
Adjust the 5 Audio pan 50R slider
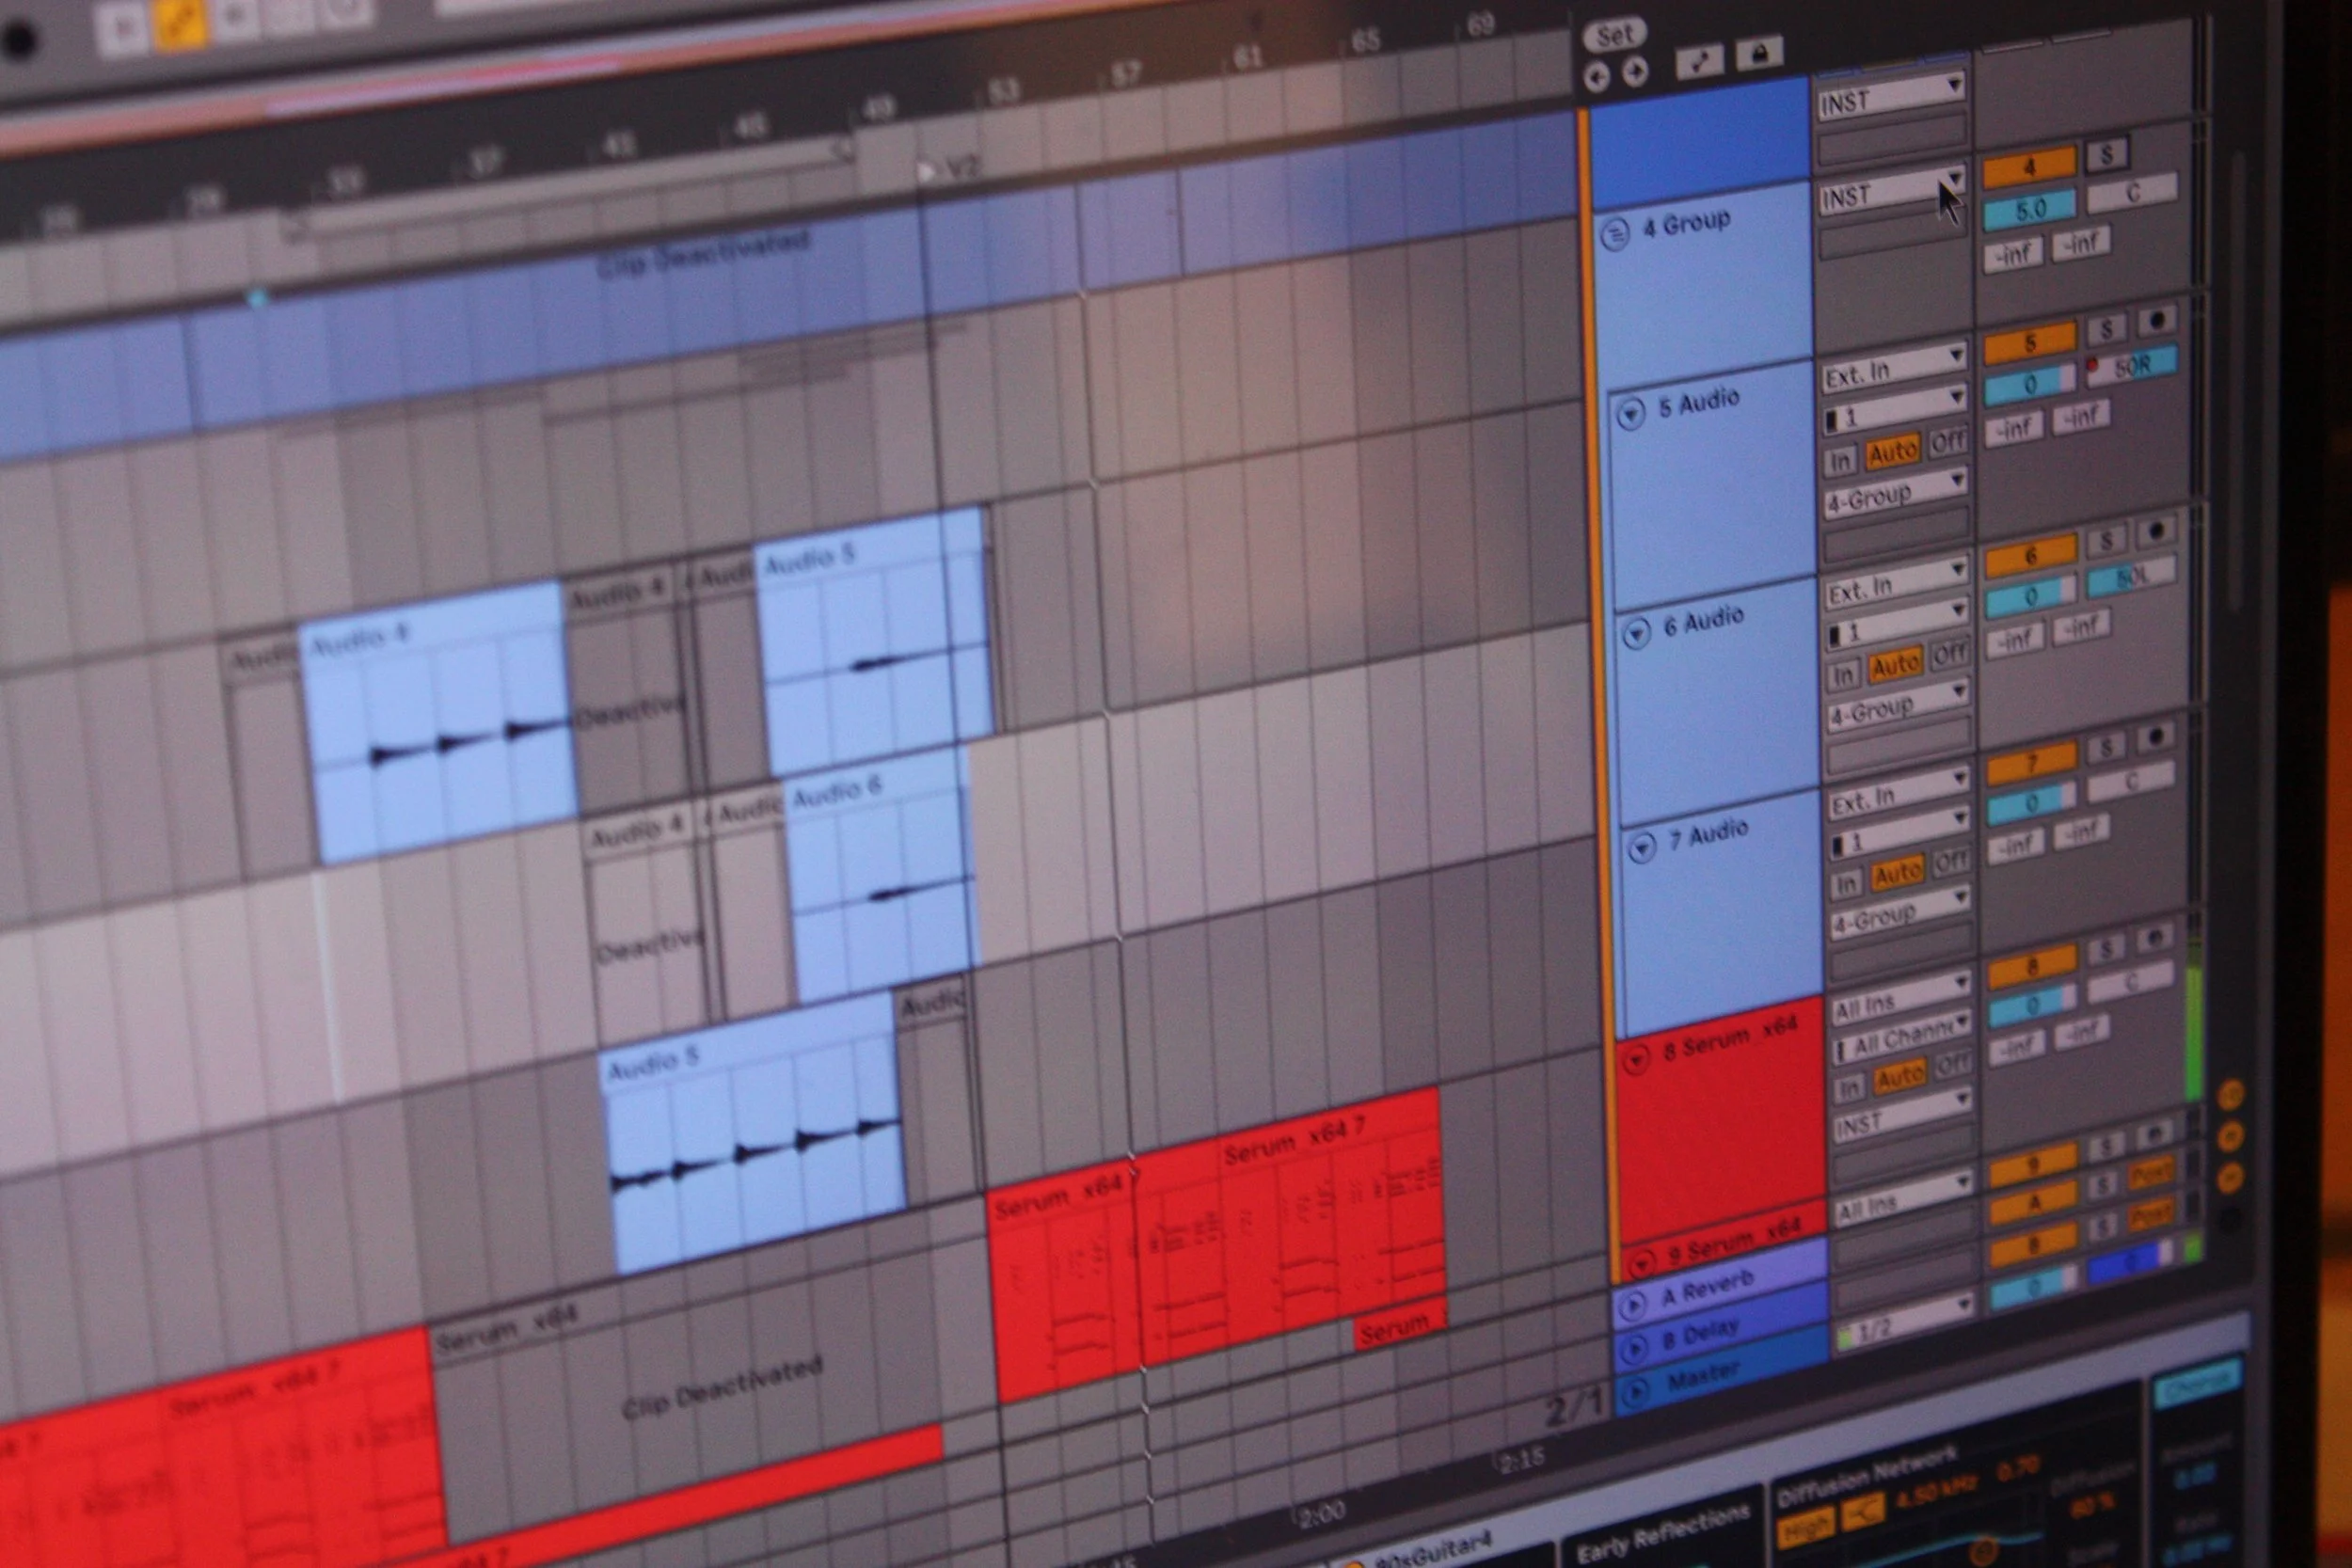pos(2134,365)
